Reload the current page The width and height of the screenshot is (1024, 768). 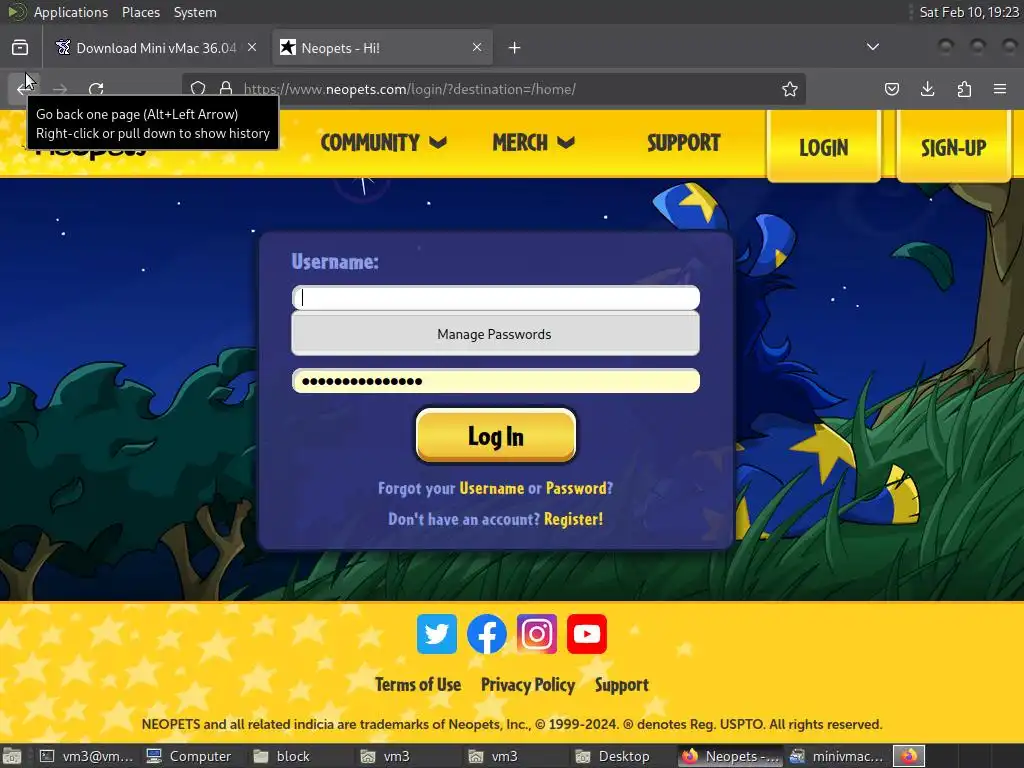pyautogui.click(x=96, y=89)
